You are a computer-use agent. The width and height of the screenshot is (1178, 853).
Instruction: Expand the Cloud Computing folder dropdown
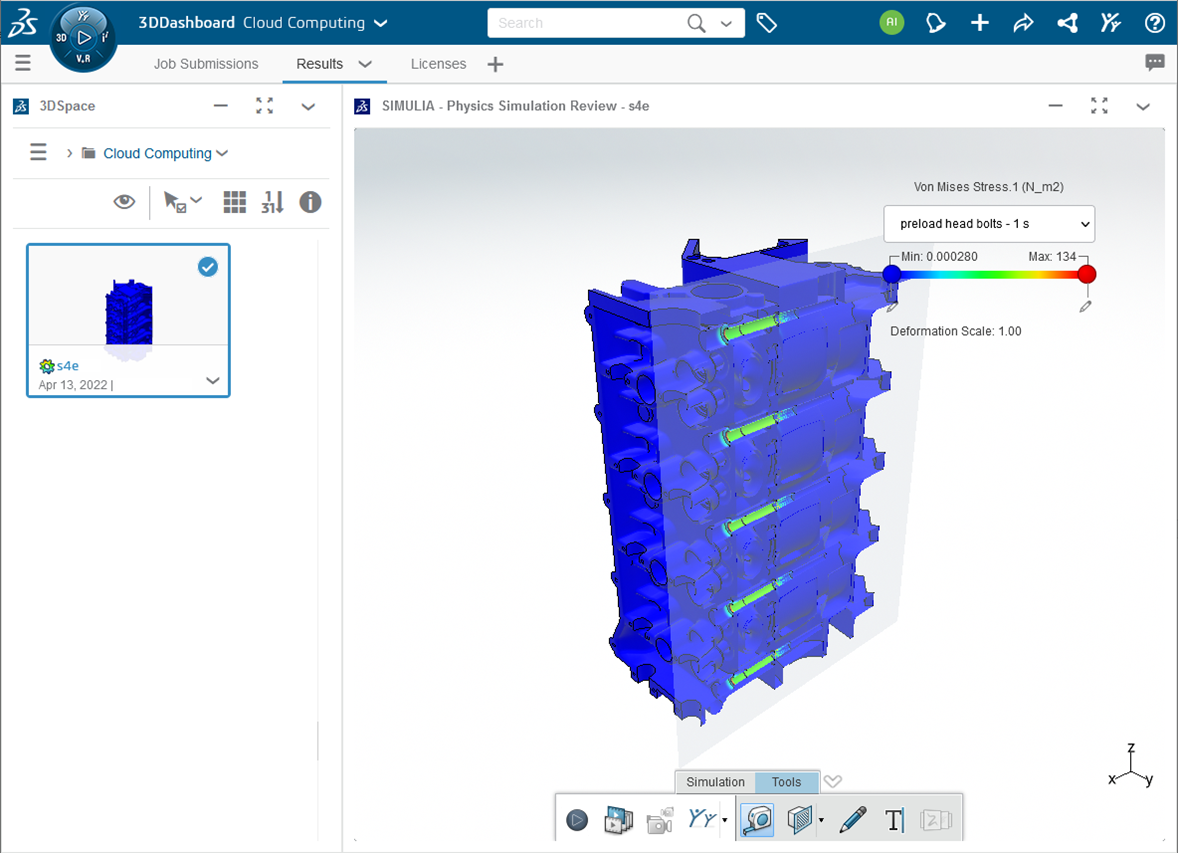222,153
